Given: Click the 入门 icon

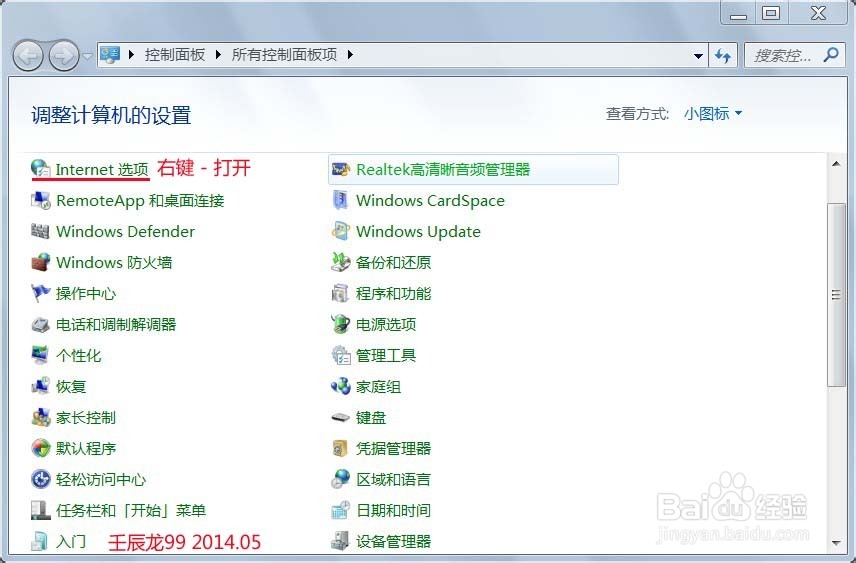Looking at the screenshot, I should pyautogui.click(x=40, y=541).
